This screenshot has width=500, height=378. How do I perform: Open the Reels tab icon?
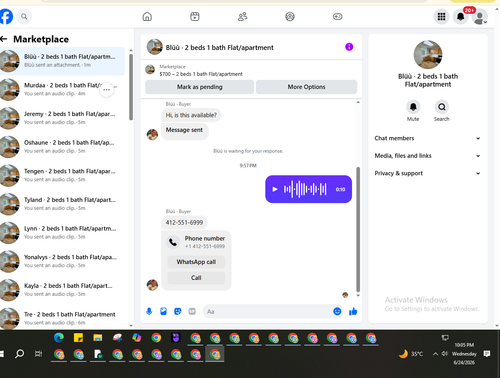coord(195,16)
